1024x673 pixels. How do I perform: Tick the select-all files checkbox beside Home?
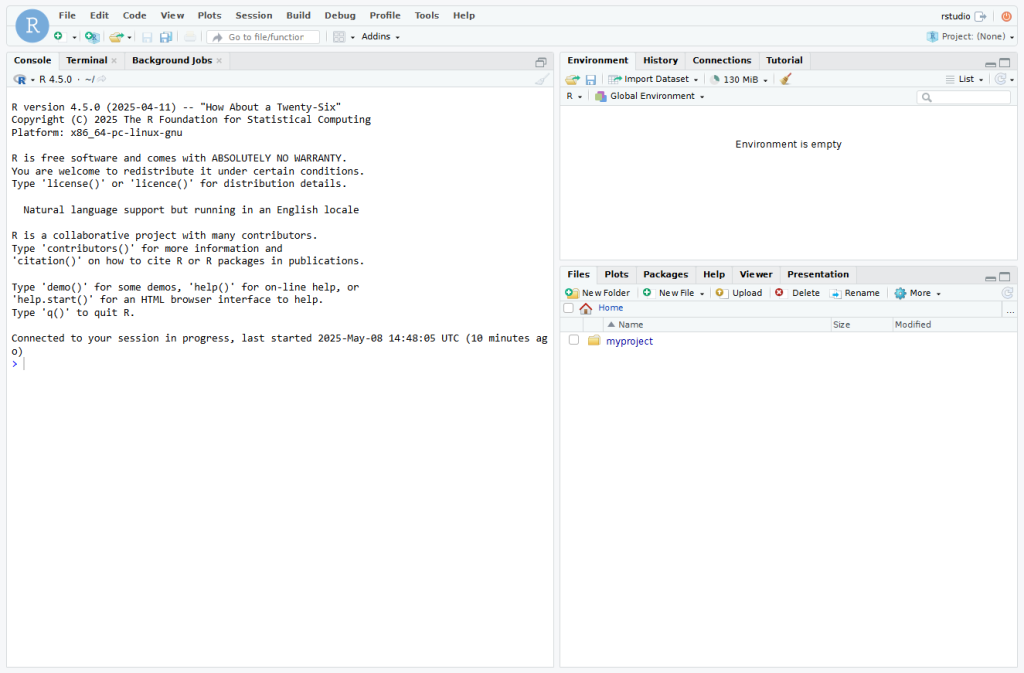pyautogui.click(x=568, y=308)
